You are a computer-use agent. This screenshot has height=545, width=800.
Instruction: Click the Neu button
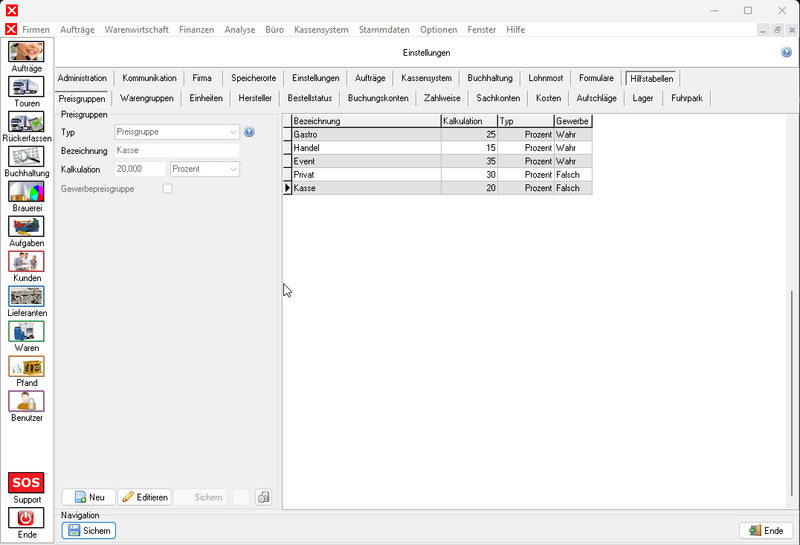coord(88,497)
